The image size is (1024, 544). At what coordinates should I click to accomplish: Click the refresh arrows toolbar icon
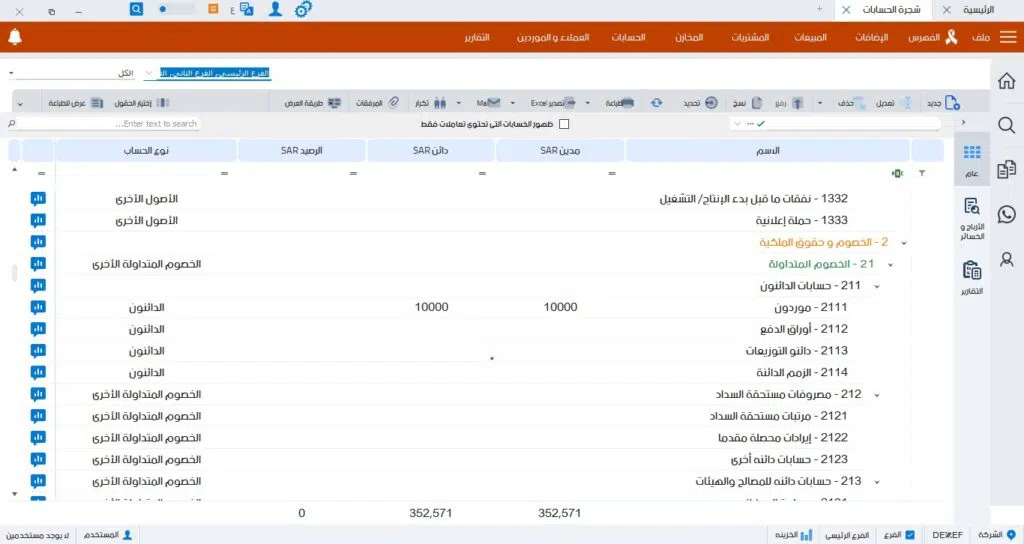656,103
